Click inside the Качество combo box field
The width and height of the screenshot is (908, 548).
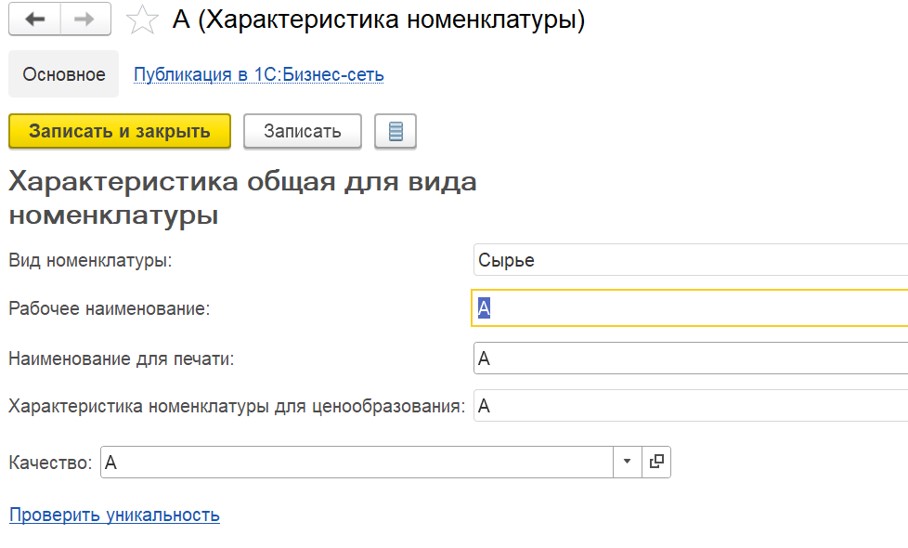[x=357, y=462]
